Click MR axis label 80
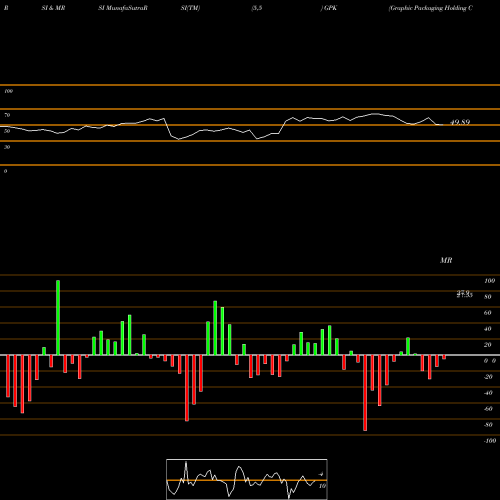Viewport: 500px width, 500px height. point(488,297)
